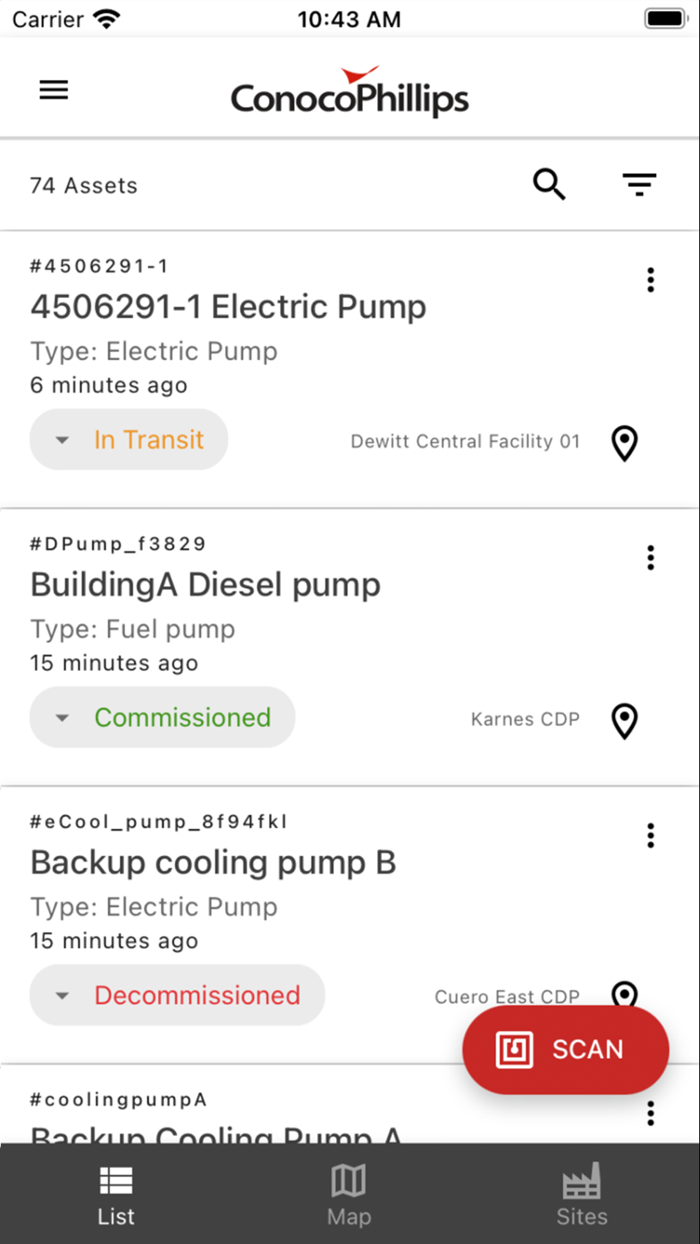Open the hamburger navigation menu
Screen dimensions: 700x1244
click(53, 89)
